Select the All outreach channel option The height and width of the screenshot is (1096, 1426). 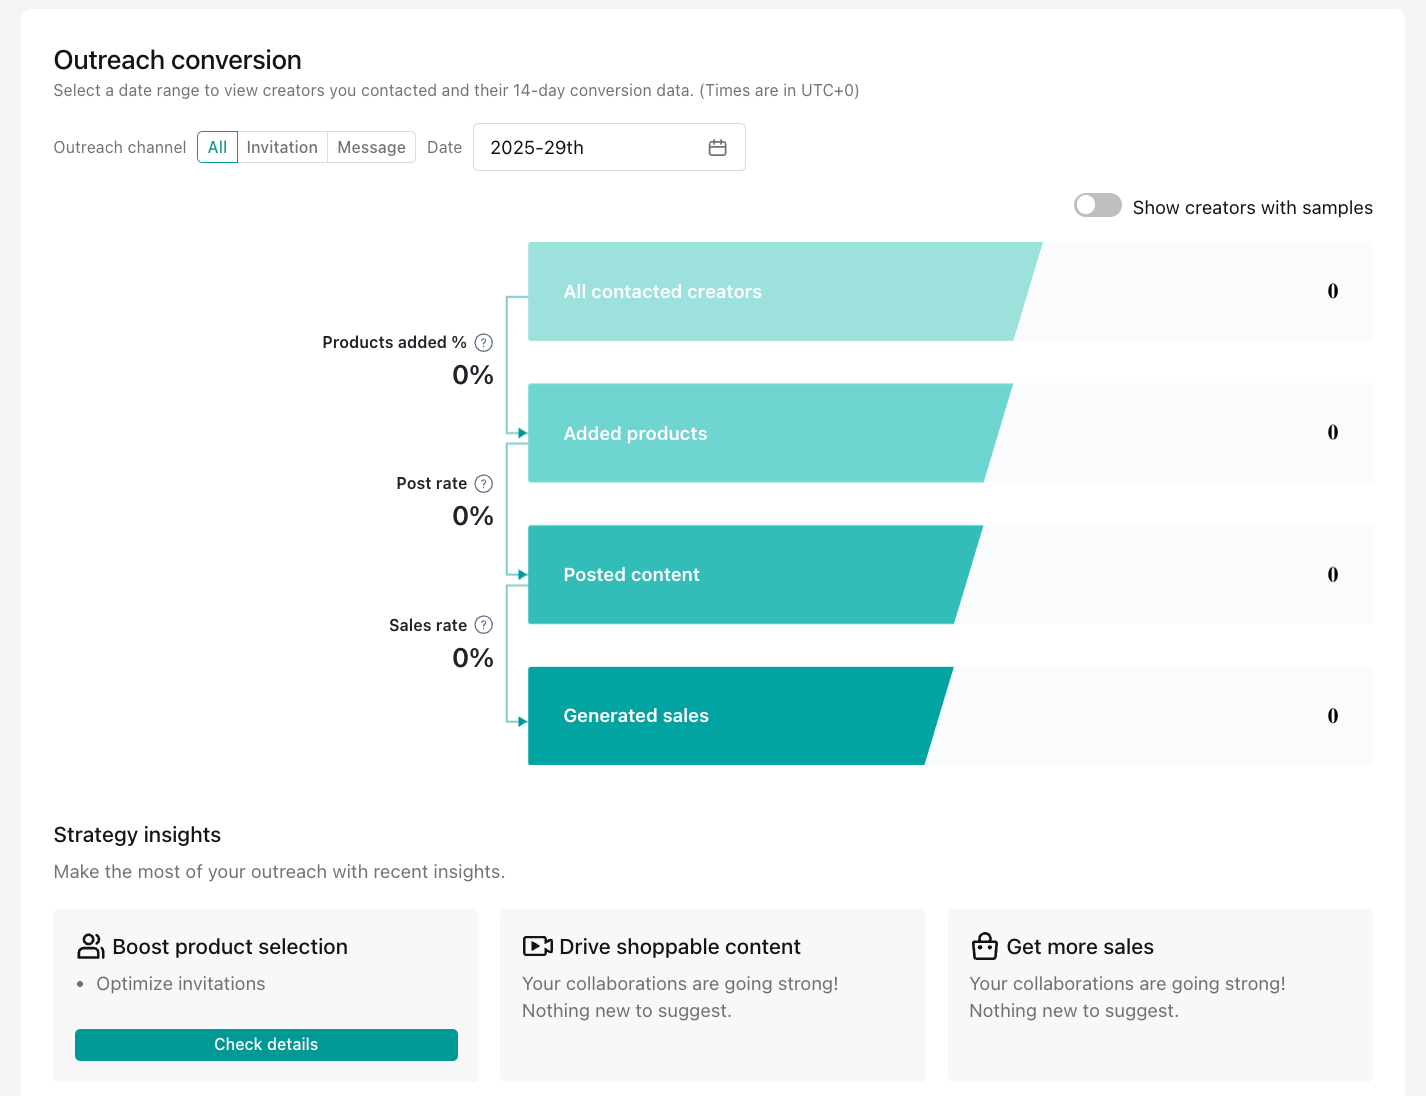[x=217, y=147]
